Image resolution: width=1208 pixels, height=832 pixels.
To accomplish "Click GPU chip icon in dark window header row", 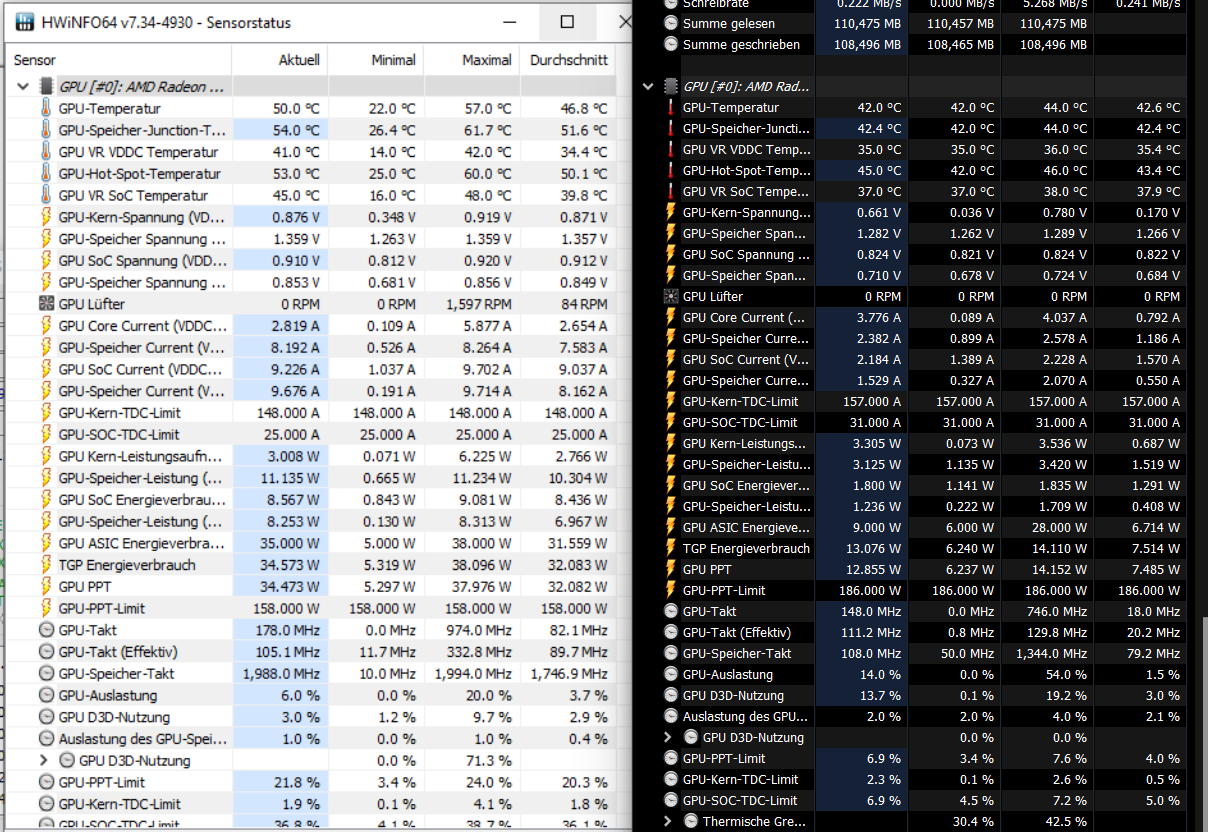I will [x=671, y=86].
